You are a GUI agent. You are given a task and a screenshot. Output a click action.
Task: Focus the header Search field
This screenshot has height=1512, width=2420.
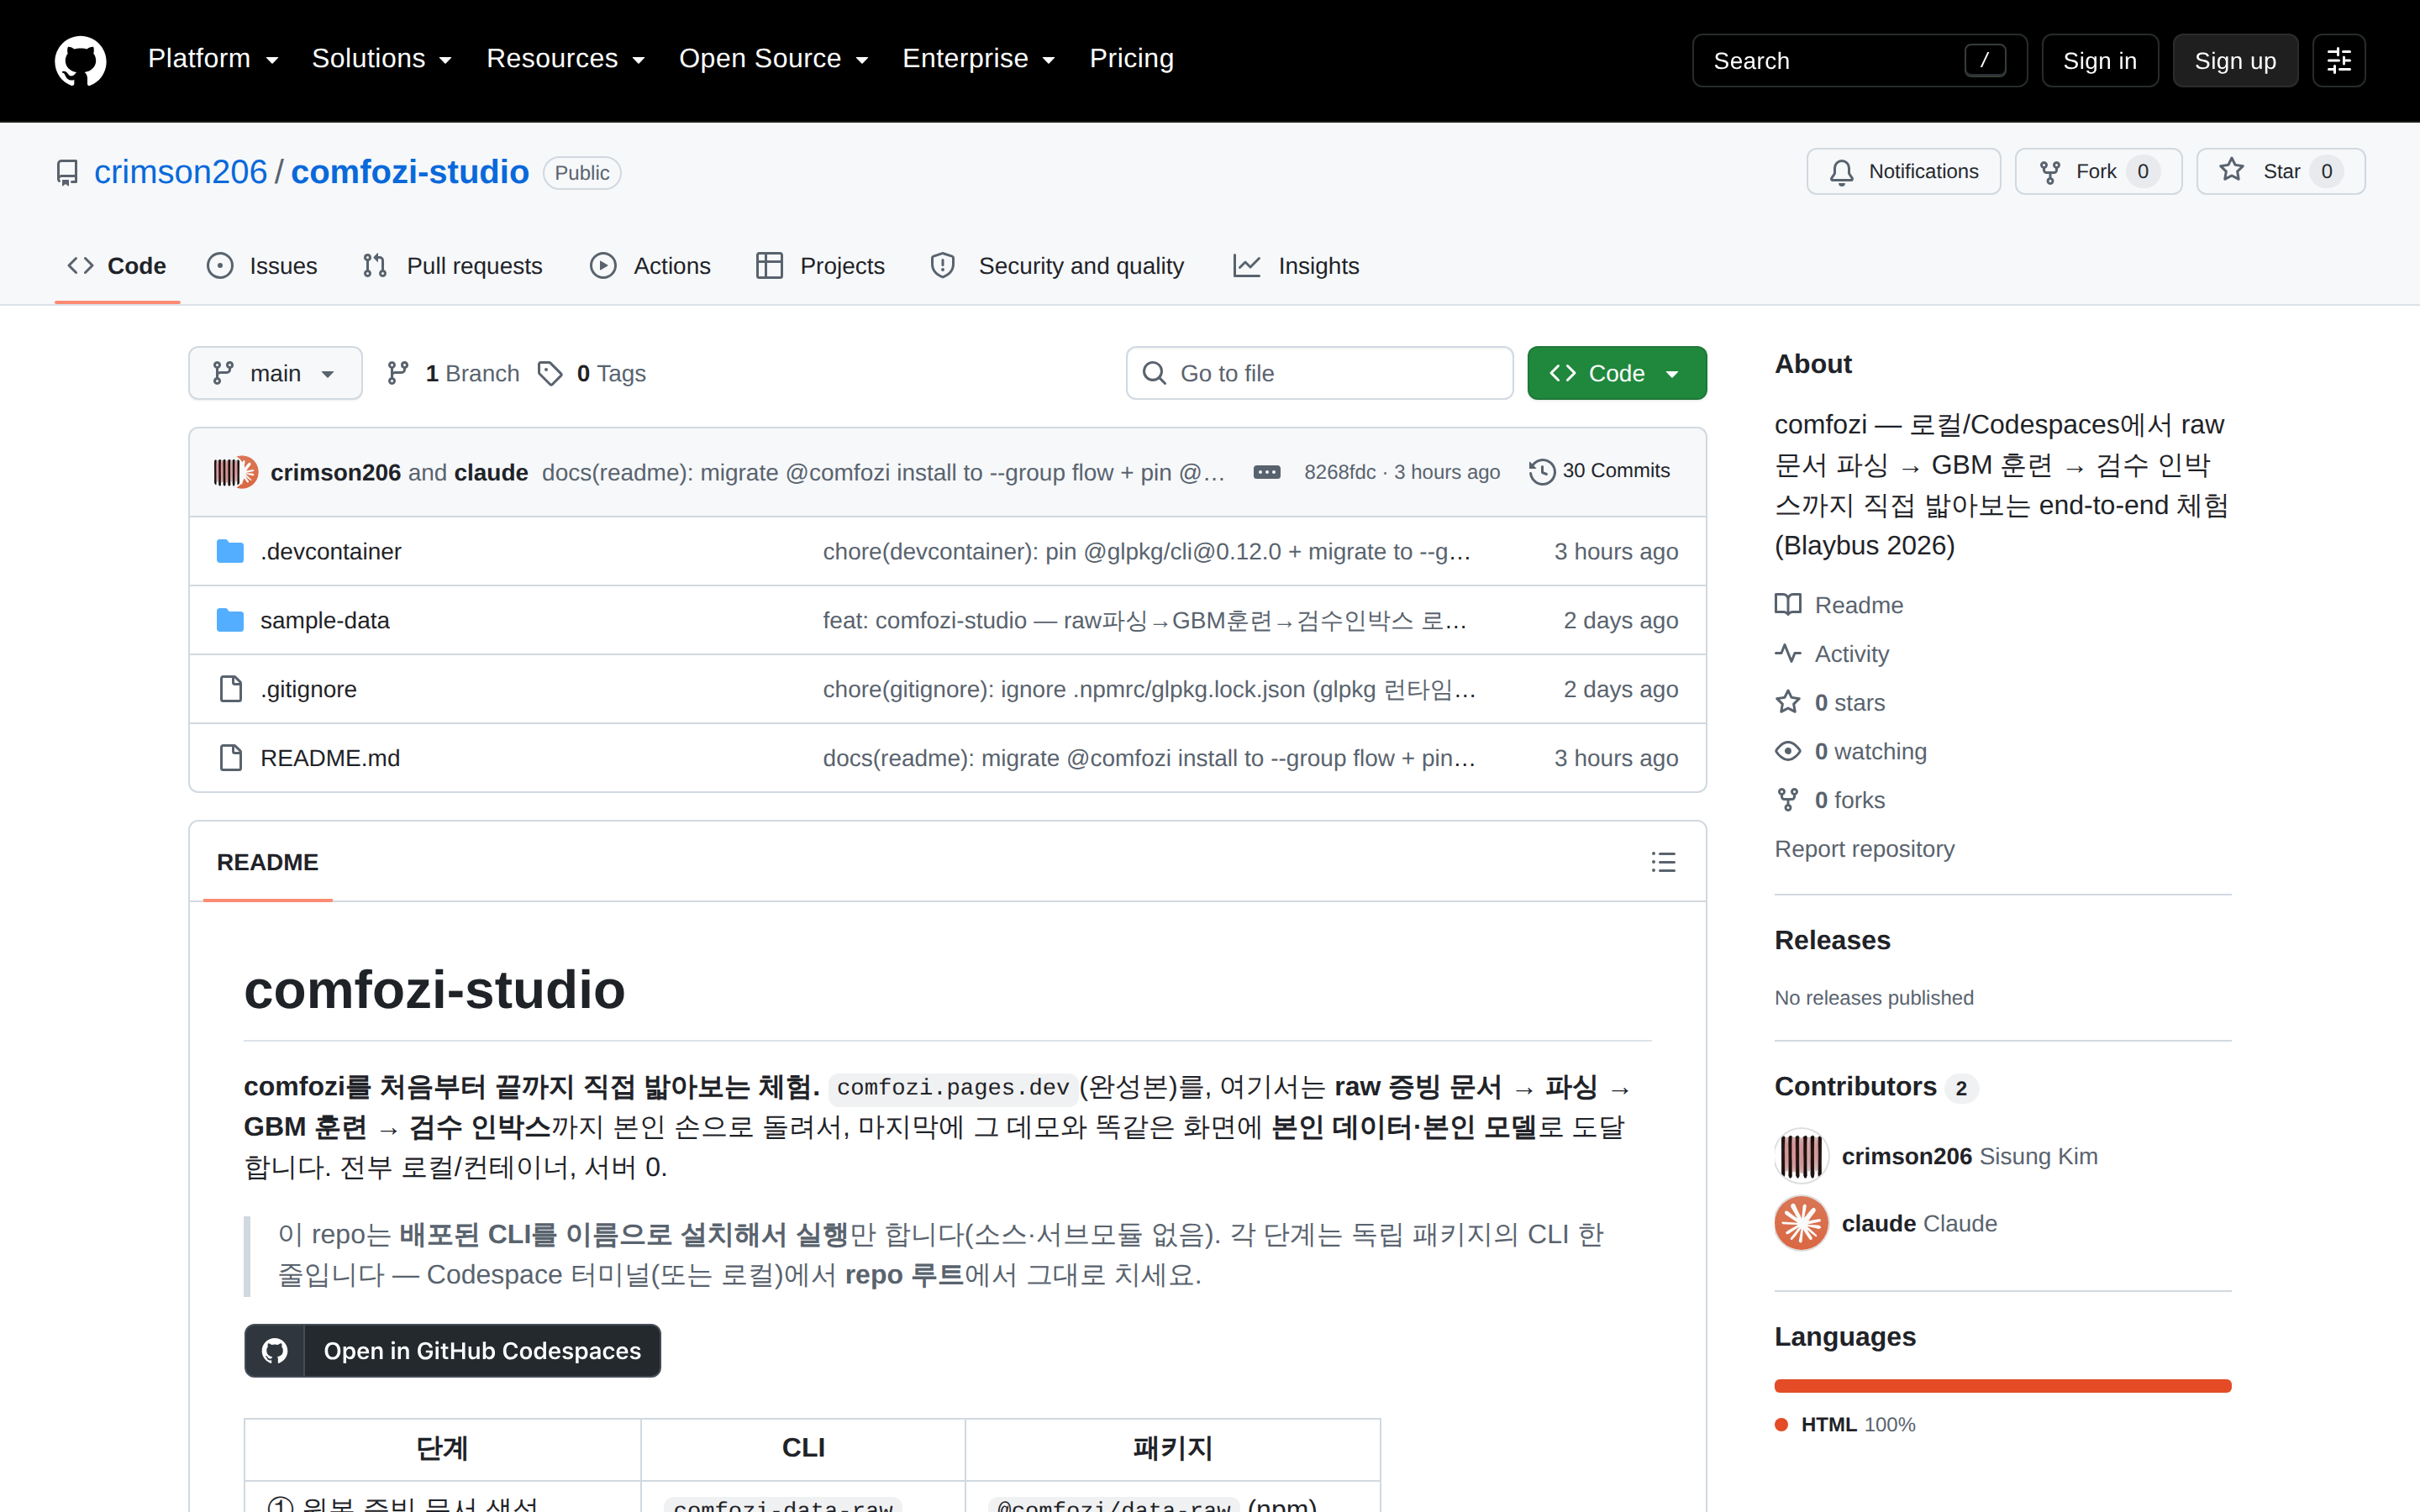coord(1859,60)
